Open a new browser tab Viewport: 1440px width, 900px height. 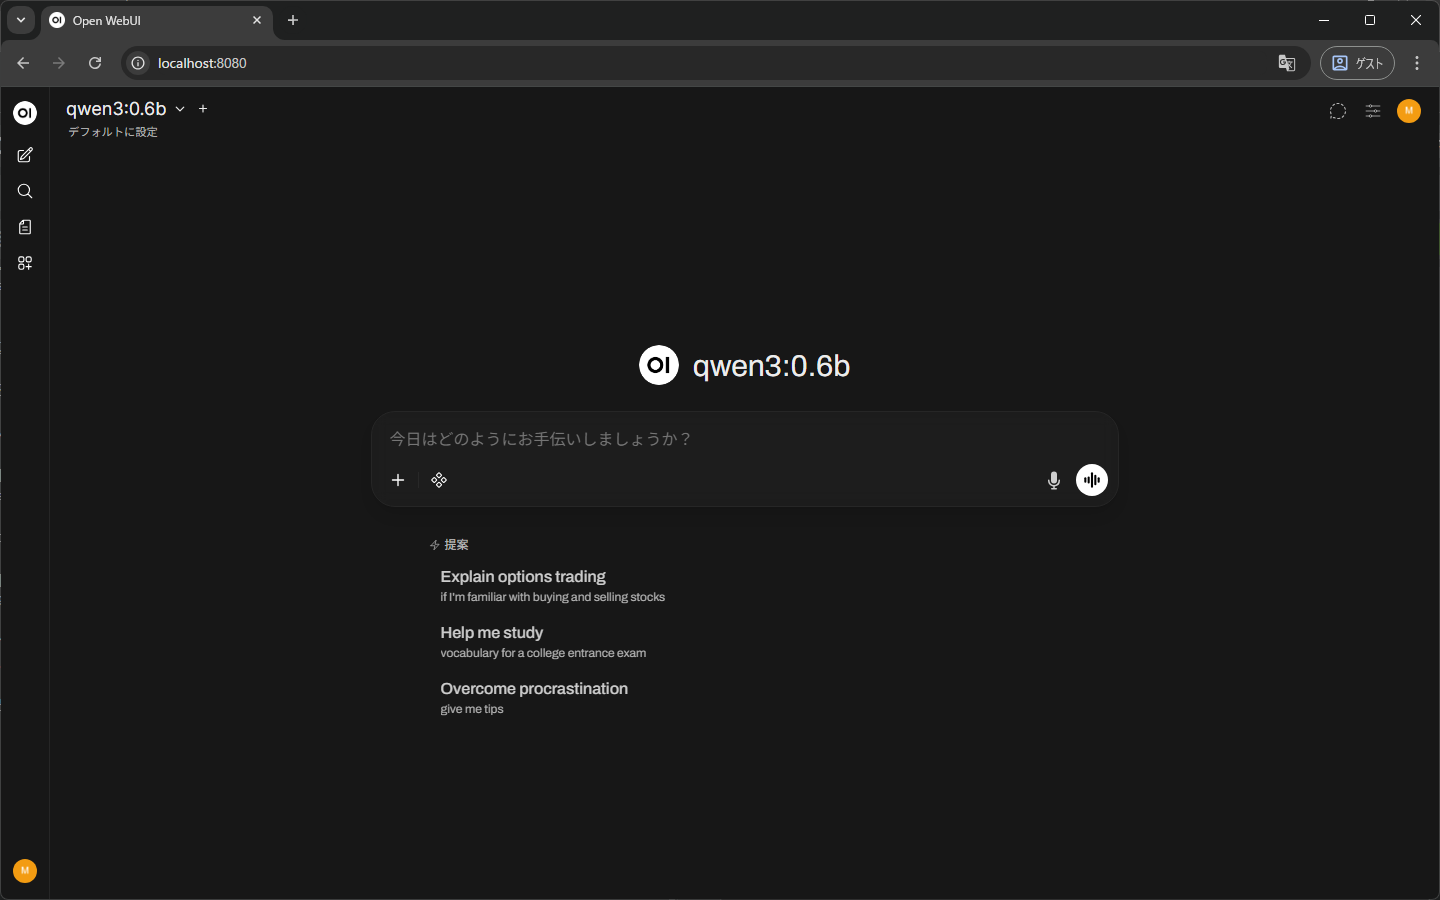(x=293, y=20)
